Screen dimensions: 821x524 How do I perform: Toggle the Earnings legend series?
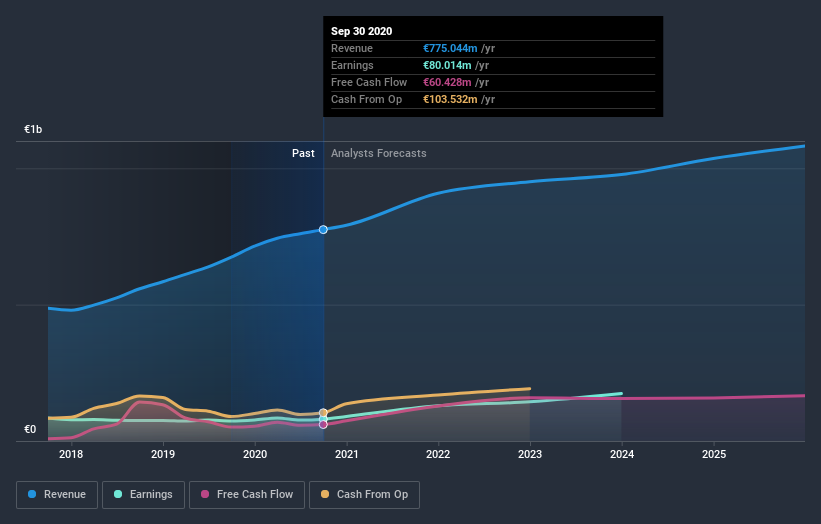[143, 495]
